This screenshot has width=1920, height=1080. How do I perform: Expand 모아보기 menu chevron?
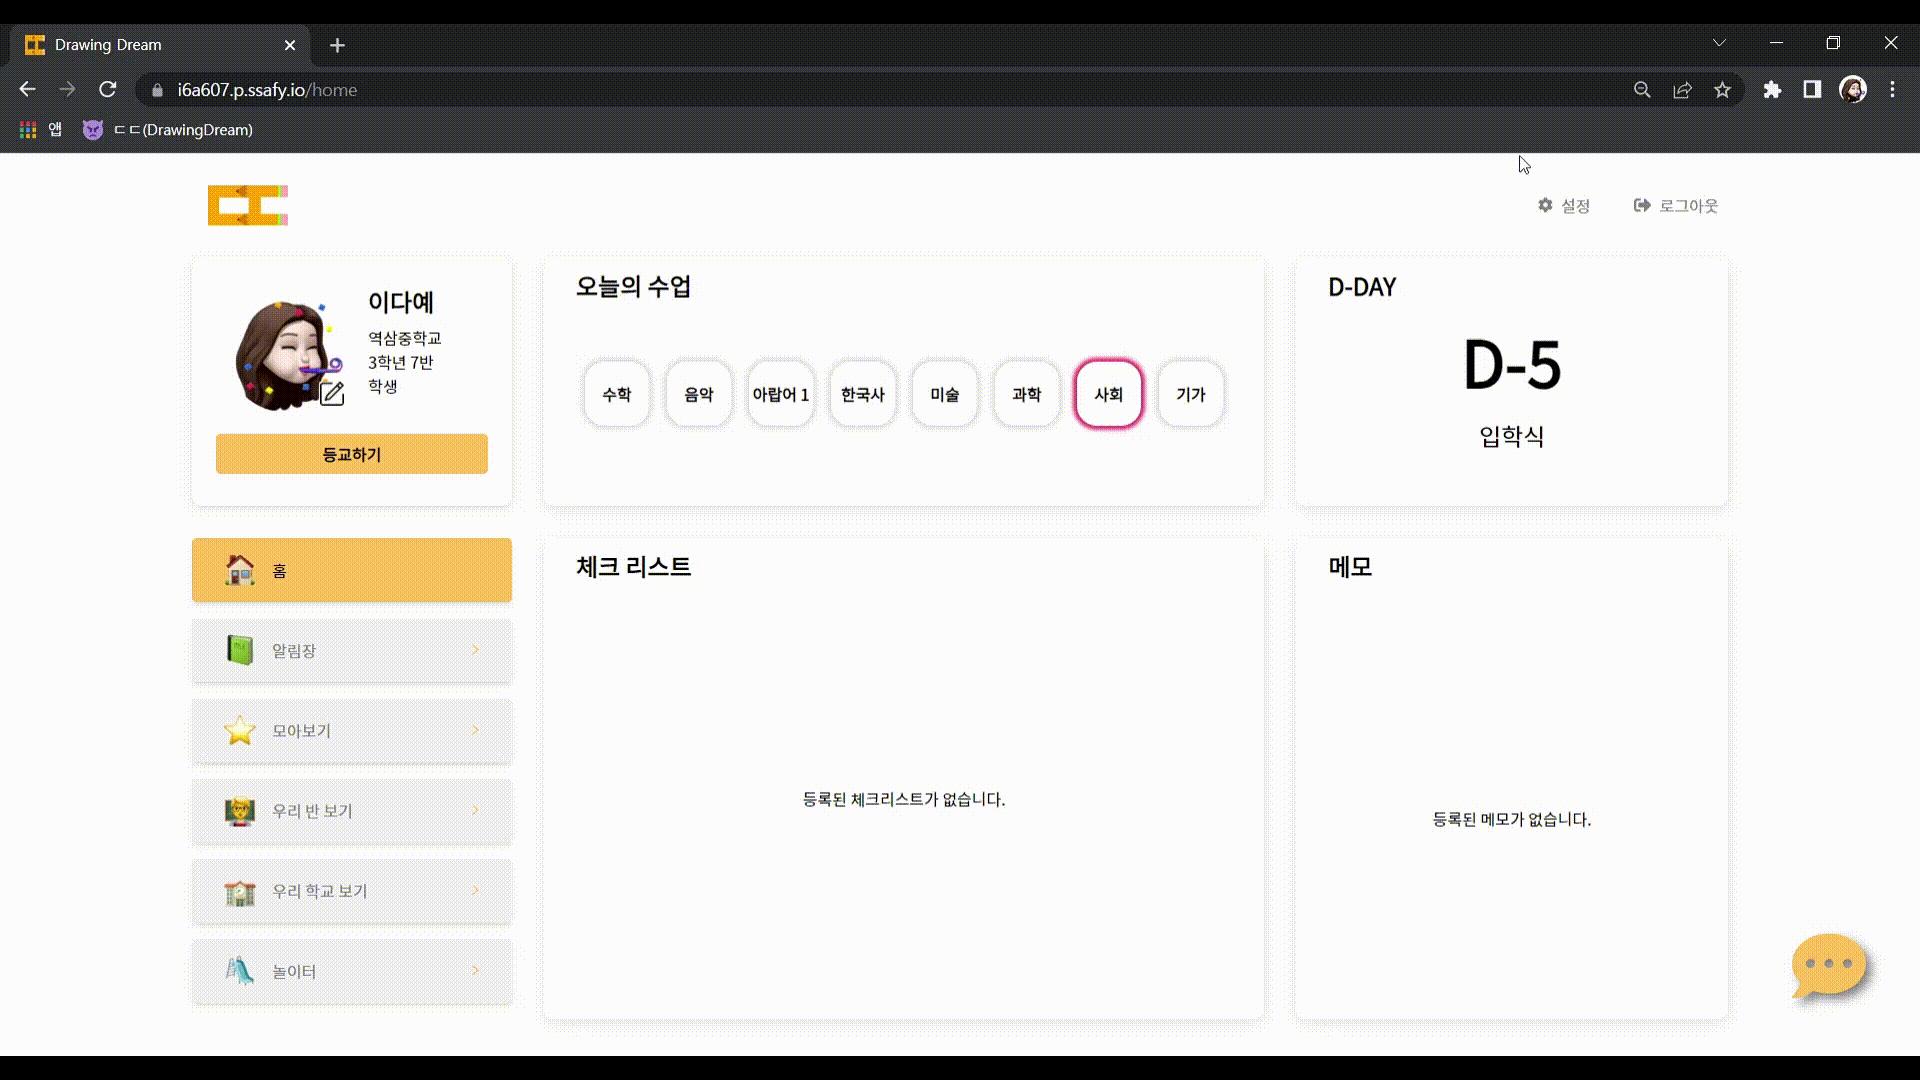click(x=475, y=730)
